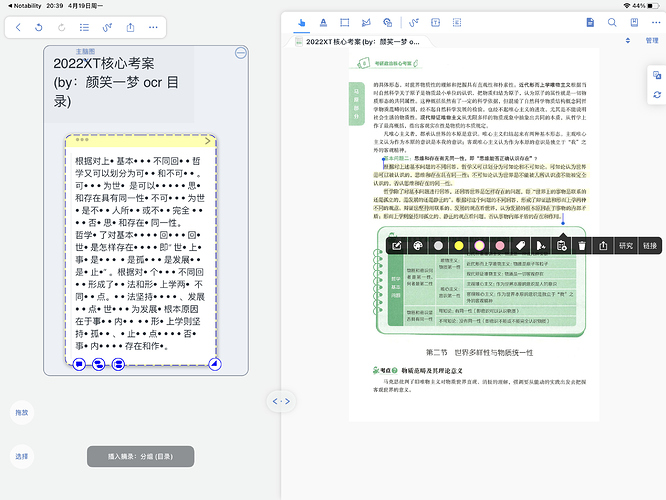Expand the yellow note card arrow
This screenshot has width=666, height=500.
click(x=208, y=142)
